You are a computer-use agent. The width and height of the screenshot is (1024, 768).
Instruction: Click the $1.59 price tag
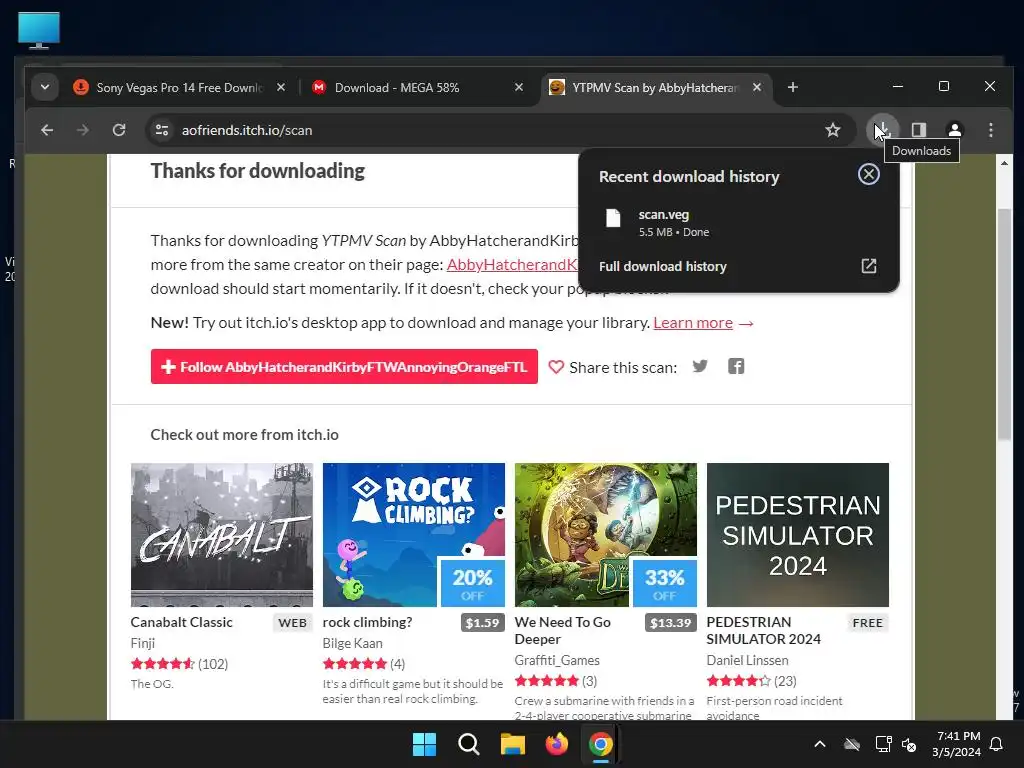483,622
